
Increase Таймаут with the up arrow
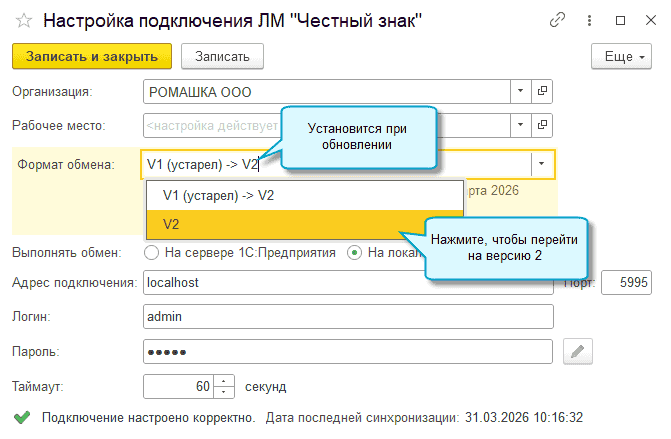[x=224, y=380]
